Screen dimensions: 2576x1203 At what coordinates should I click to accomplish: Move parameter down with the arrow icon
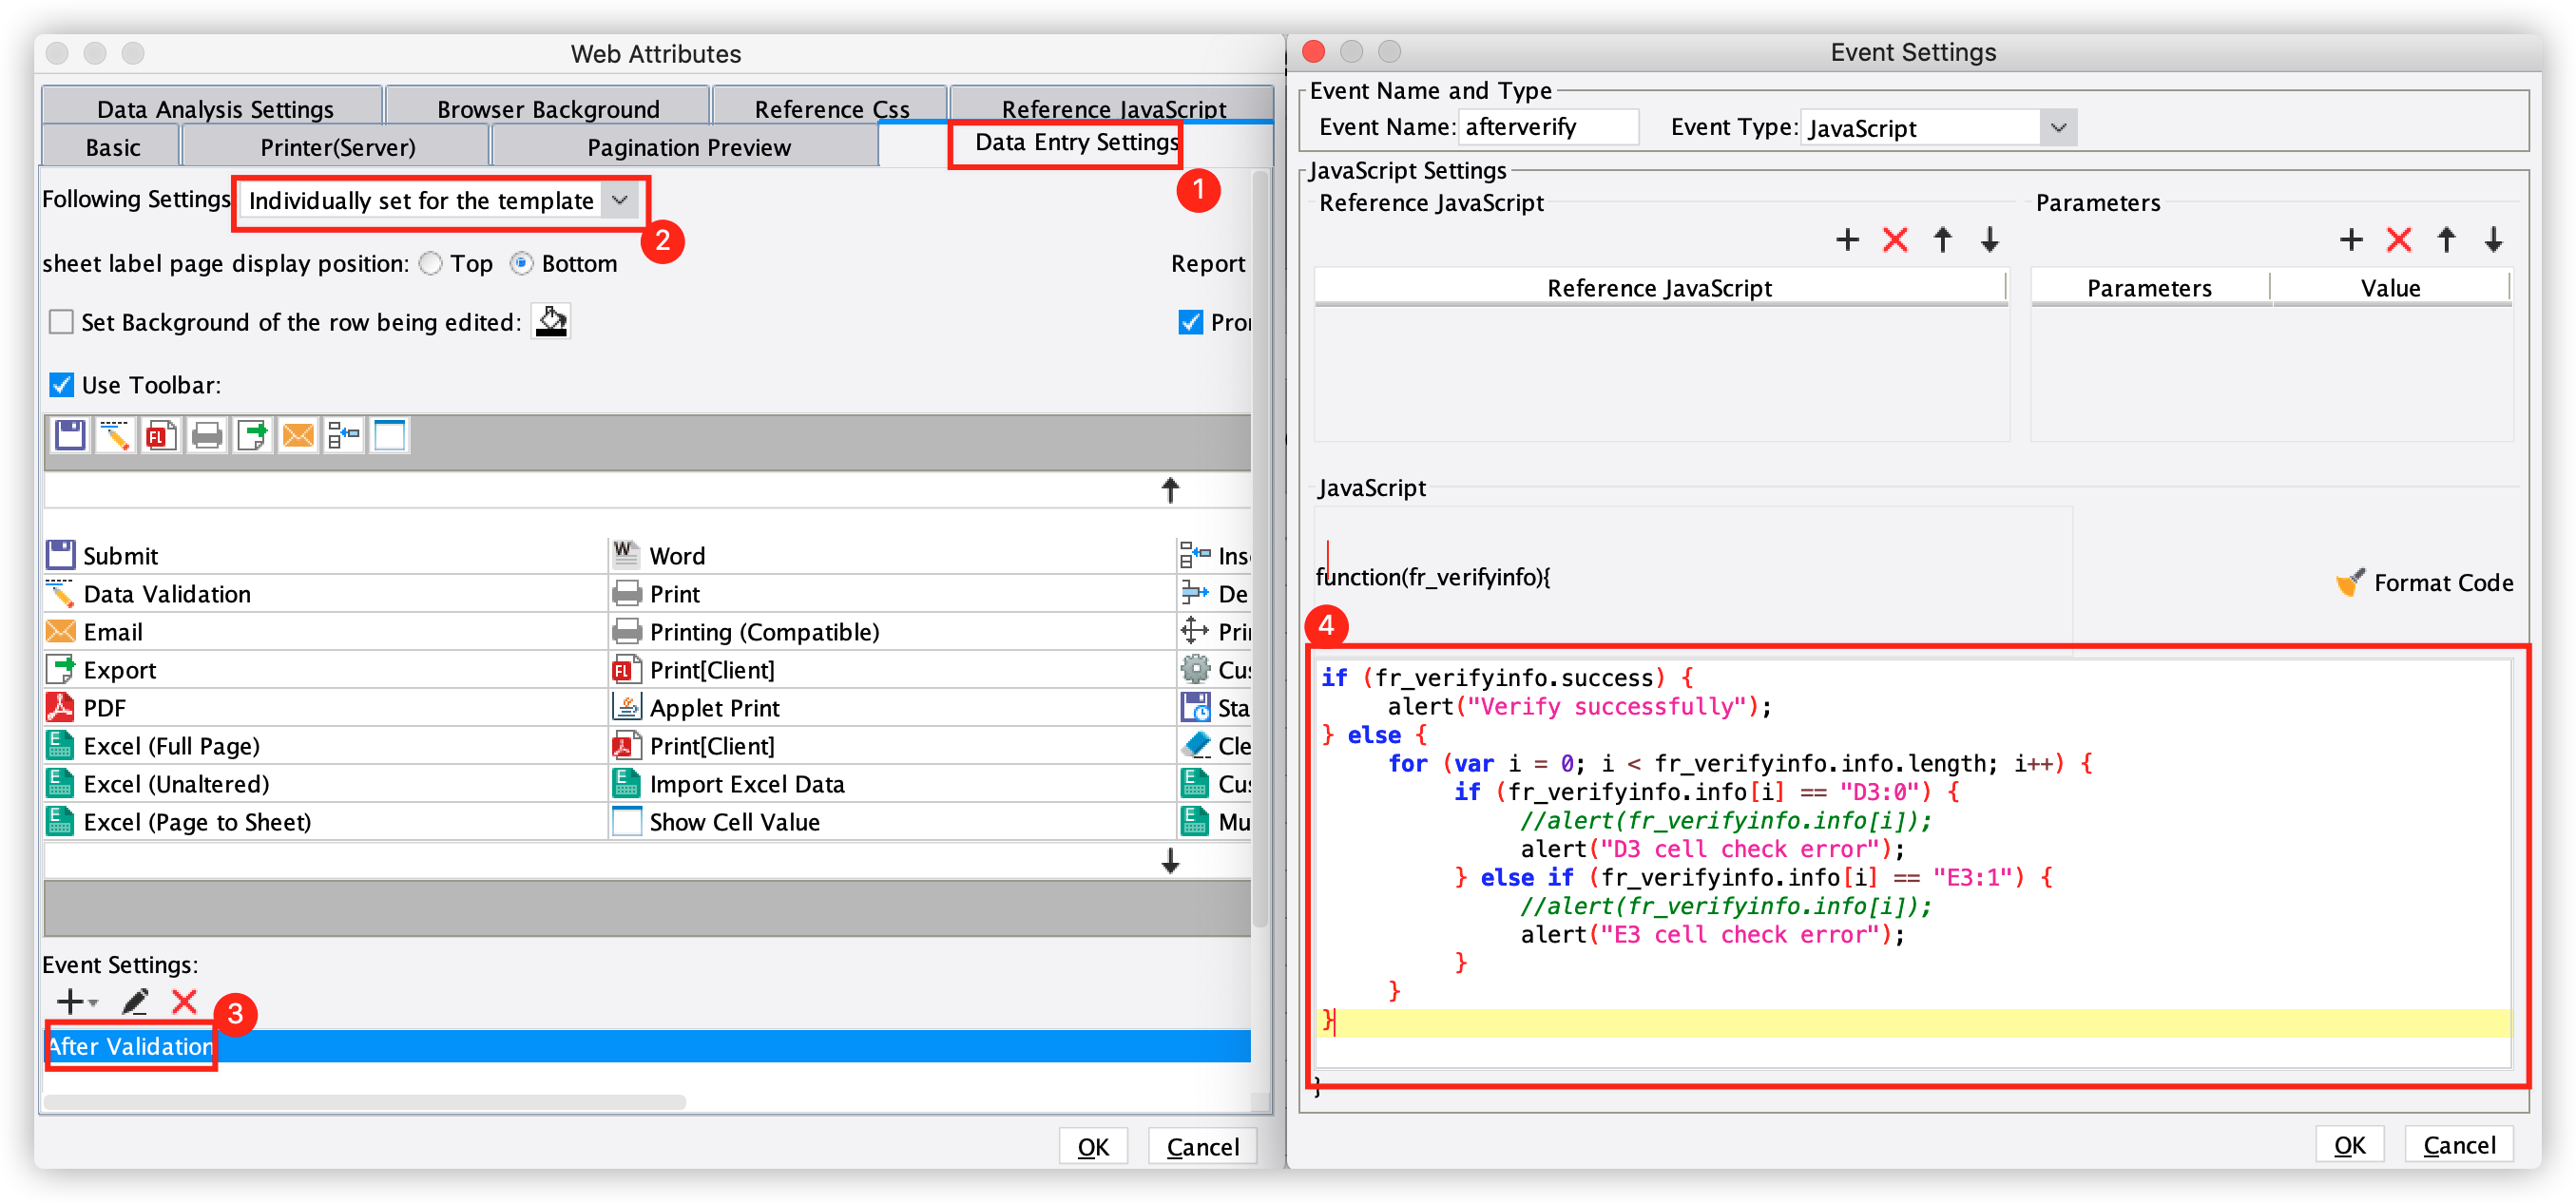[x=2493, y=240]
